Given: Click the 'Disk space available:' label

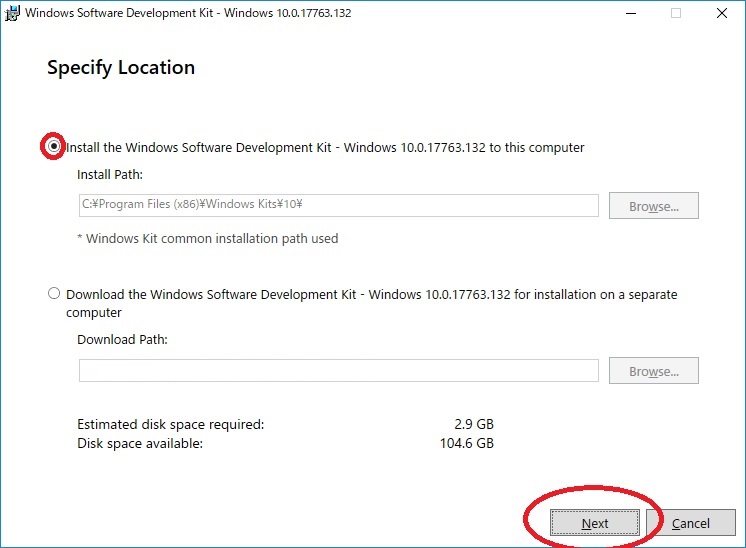Looking at the screenshot, I should coord(140,443).
